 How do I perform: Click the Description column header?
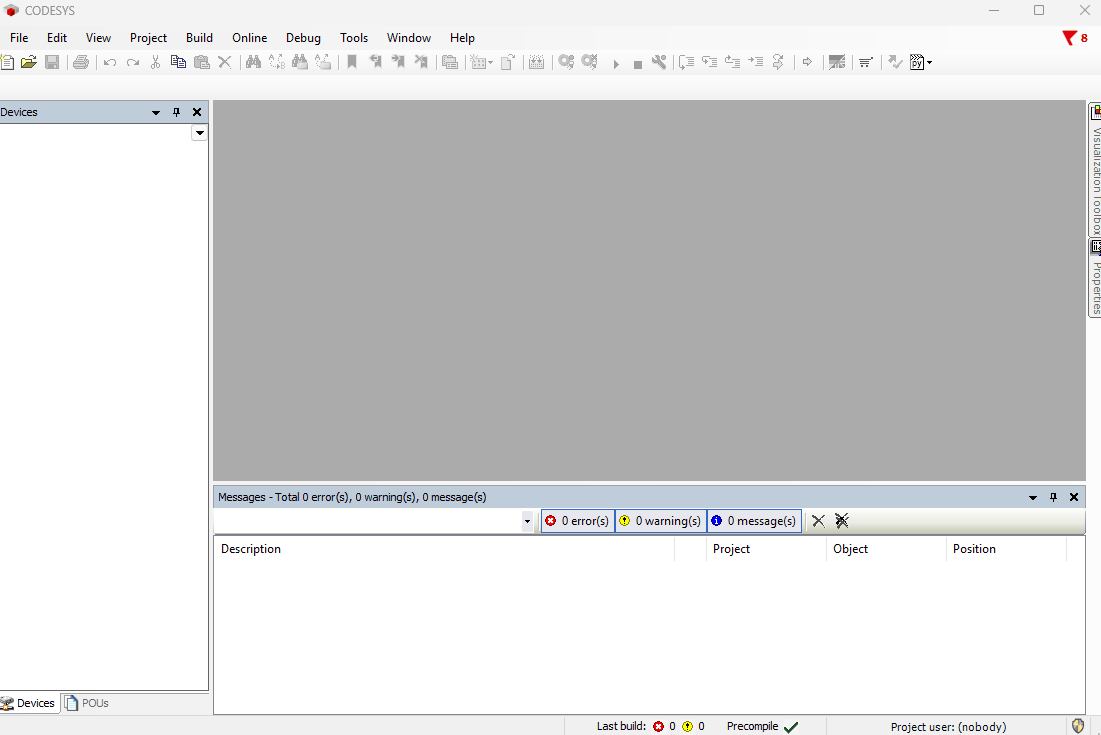point(444,549)
